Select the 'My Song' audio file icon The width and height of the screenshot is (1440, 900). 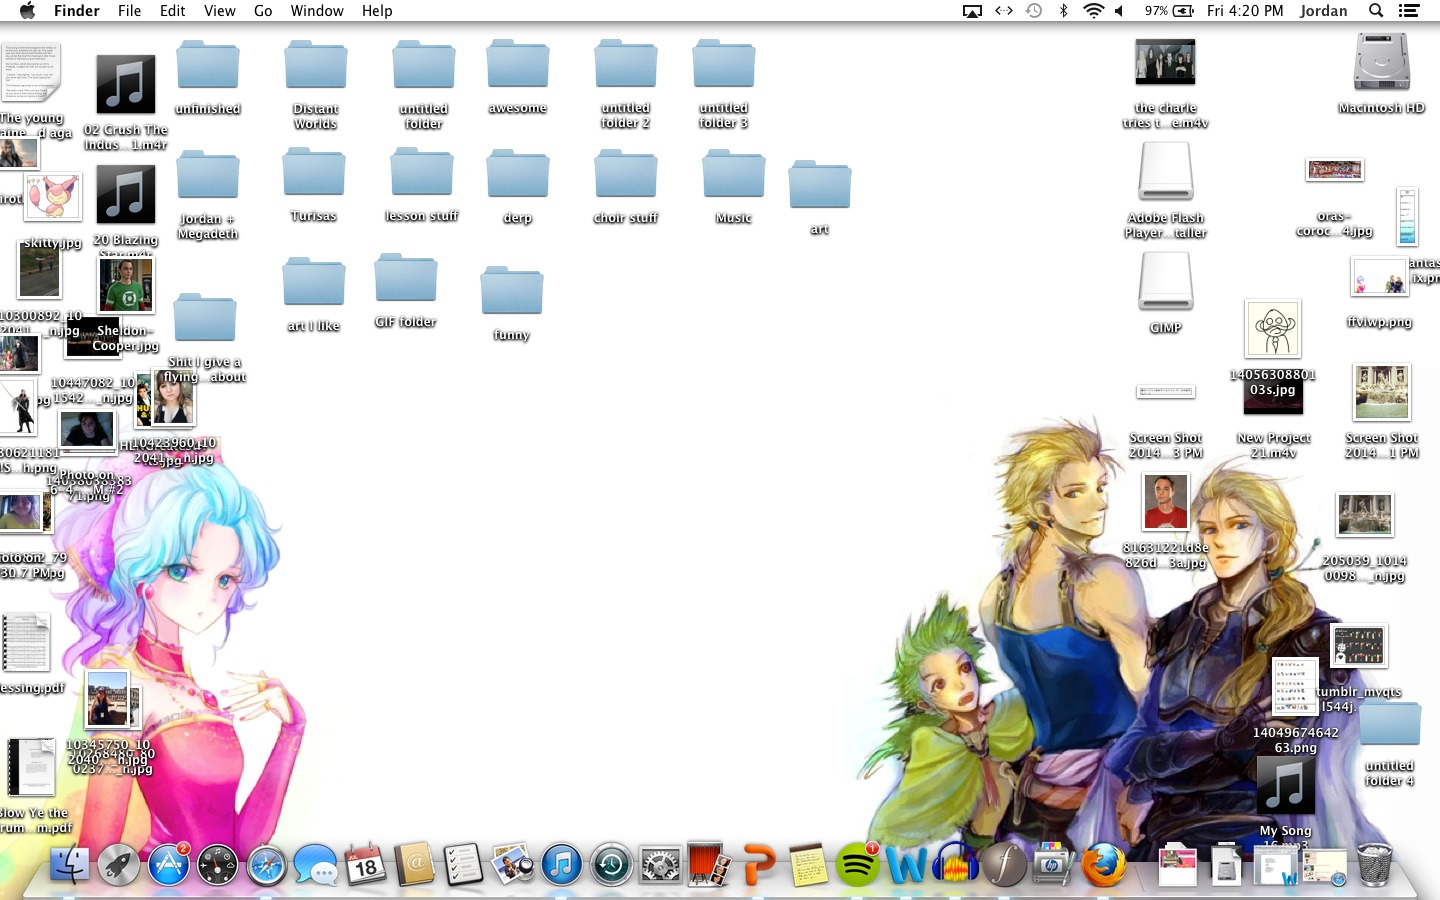pyautogui.click(x=1286, y=786)
